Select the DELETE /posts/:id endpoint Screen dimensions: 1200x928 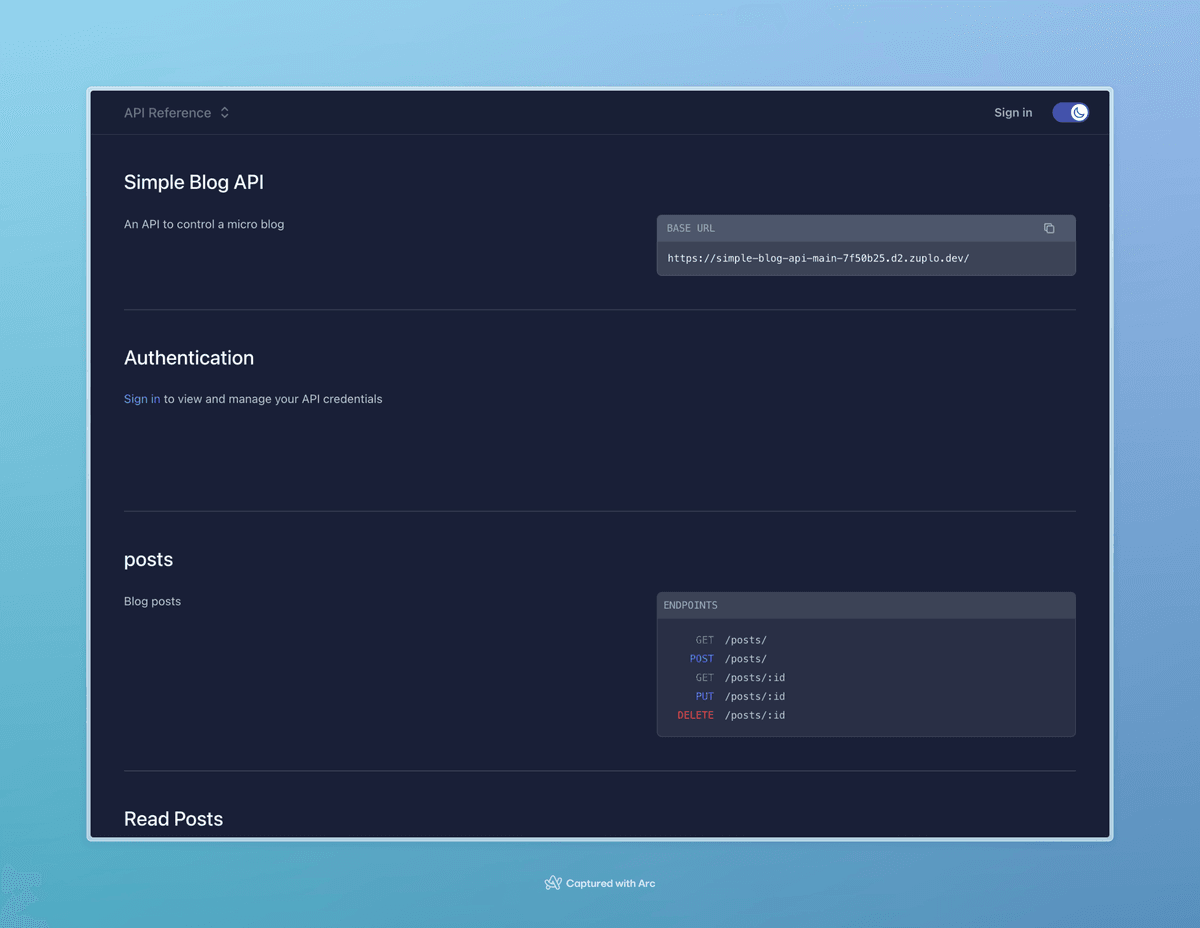(x=754, y=715)
